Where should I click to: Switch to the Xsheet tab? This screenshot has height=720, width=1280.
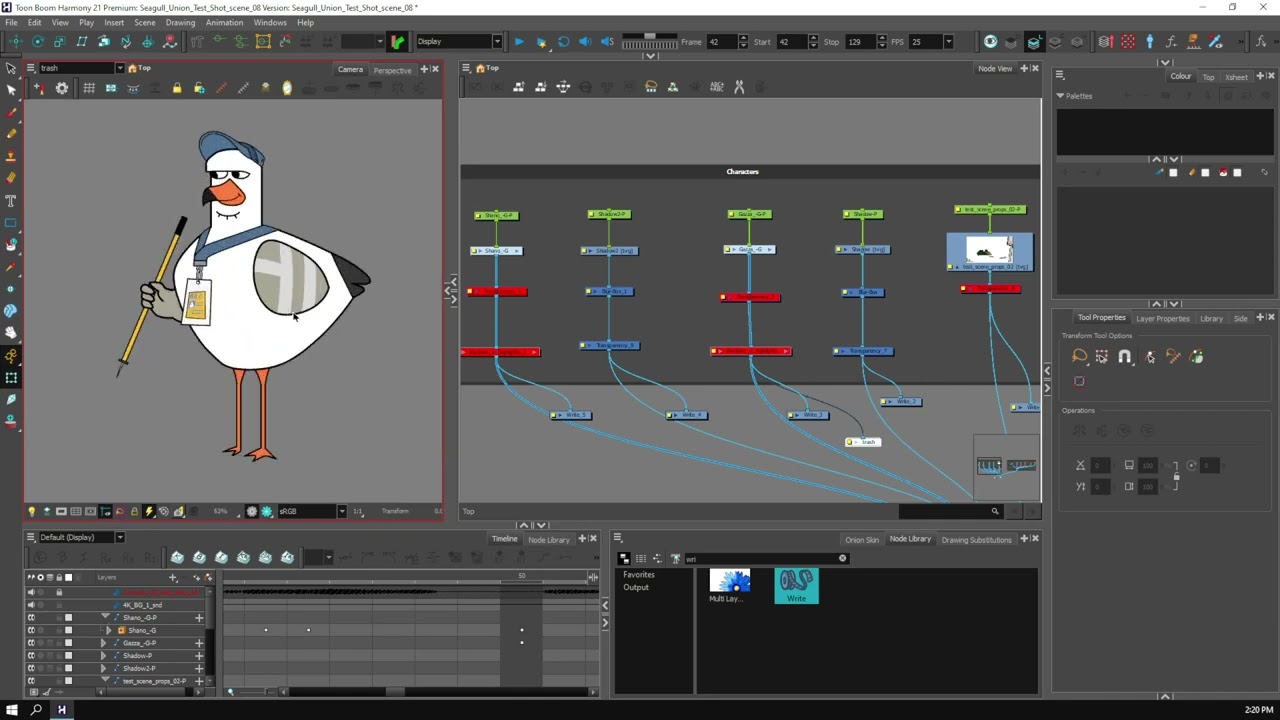pyautogui.click(x=1236, y=77)
